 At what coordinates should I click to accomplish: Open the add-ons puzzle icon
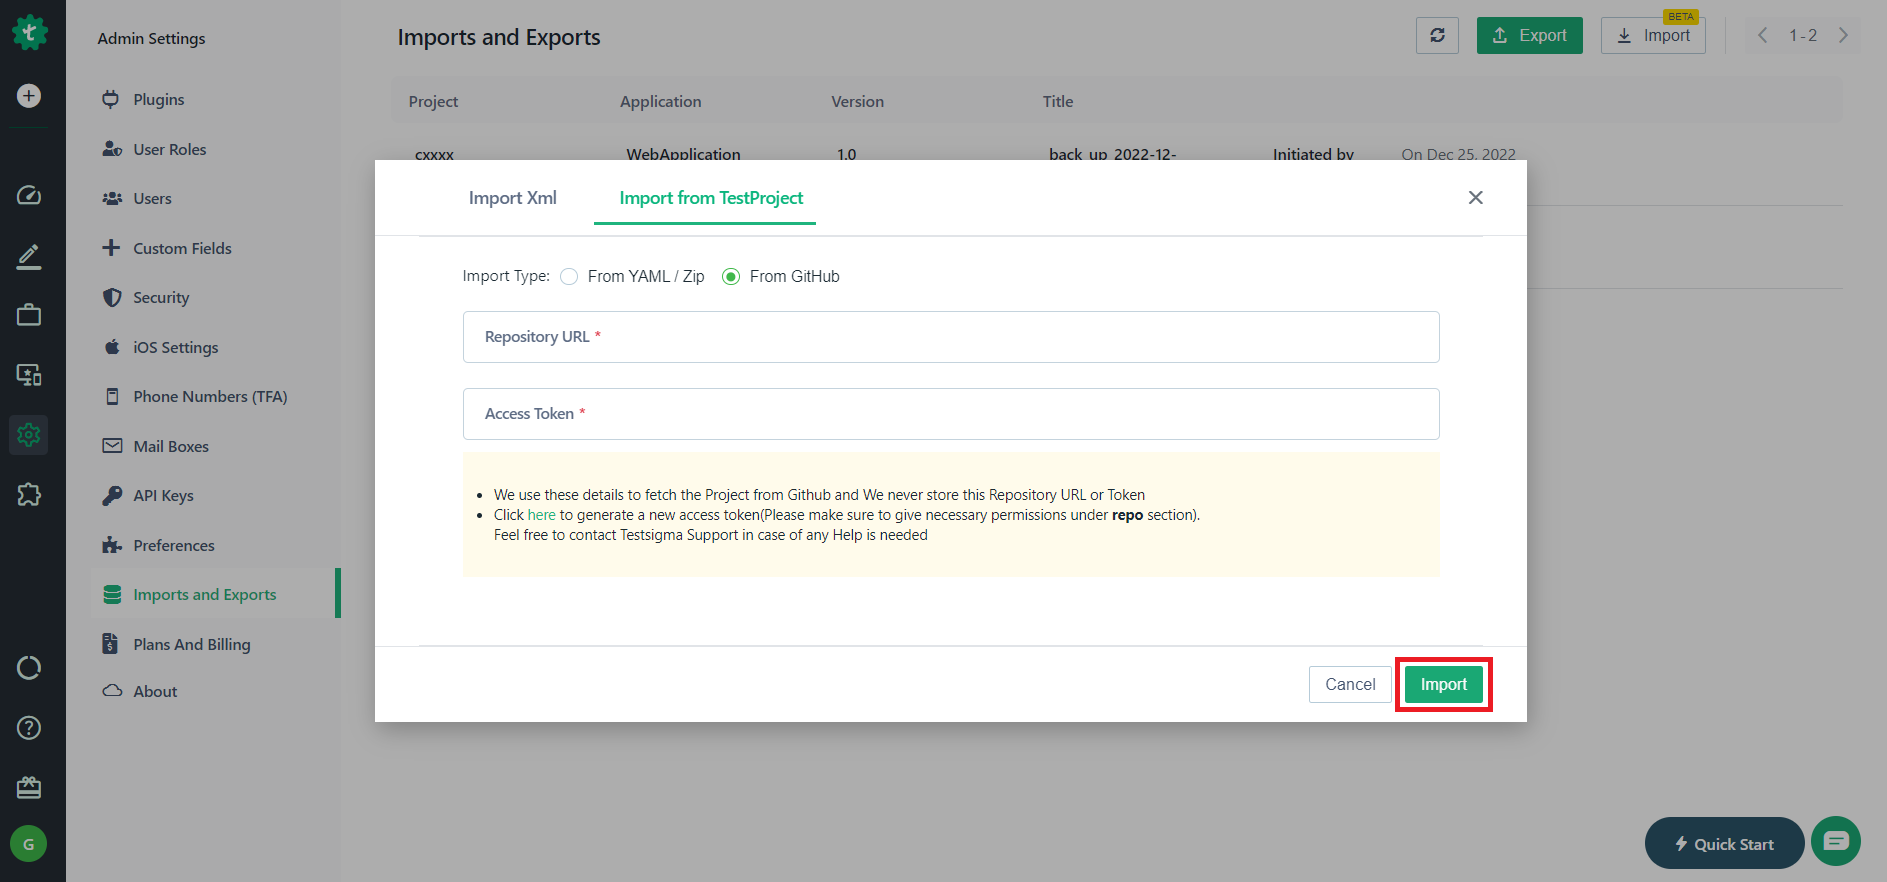(x=29, y=494)
